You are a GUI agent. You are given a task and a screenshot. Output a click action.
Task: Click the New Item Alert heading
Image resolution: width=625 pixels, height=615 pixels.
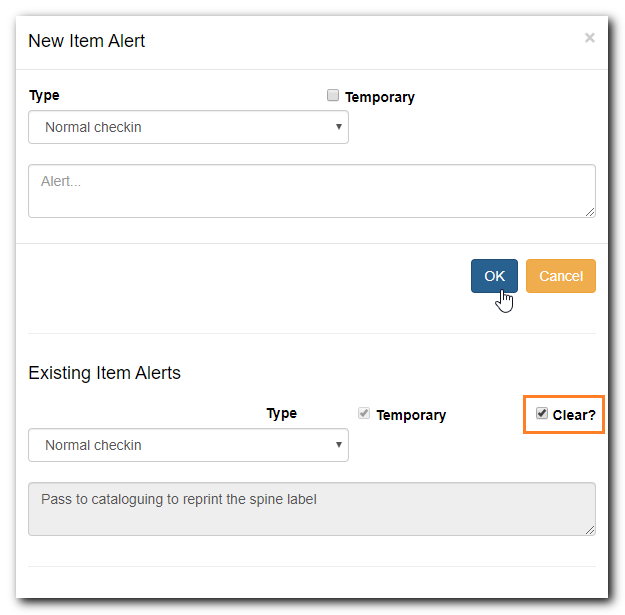(86, 41)
